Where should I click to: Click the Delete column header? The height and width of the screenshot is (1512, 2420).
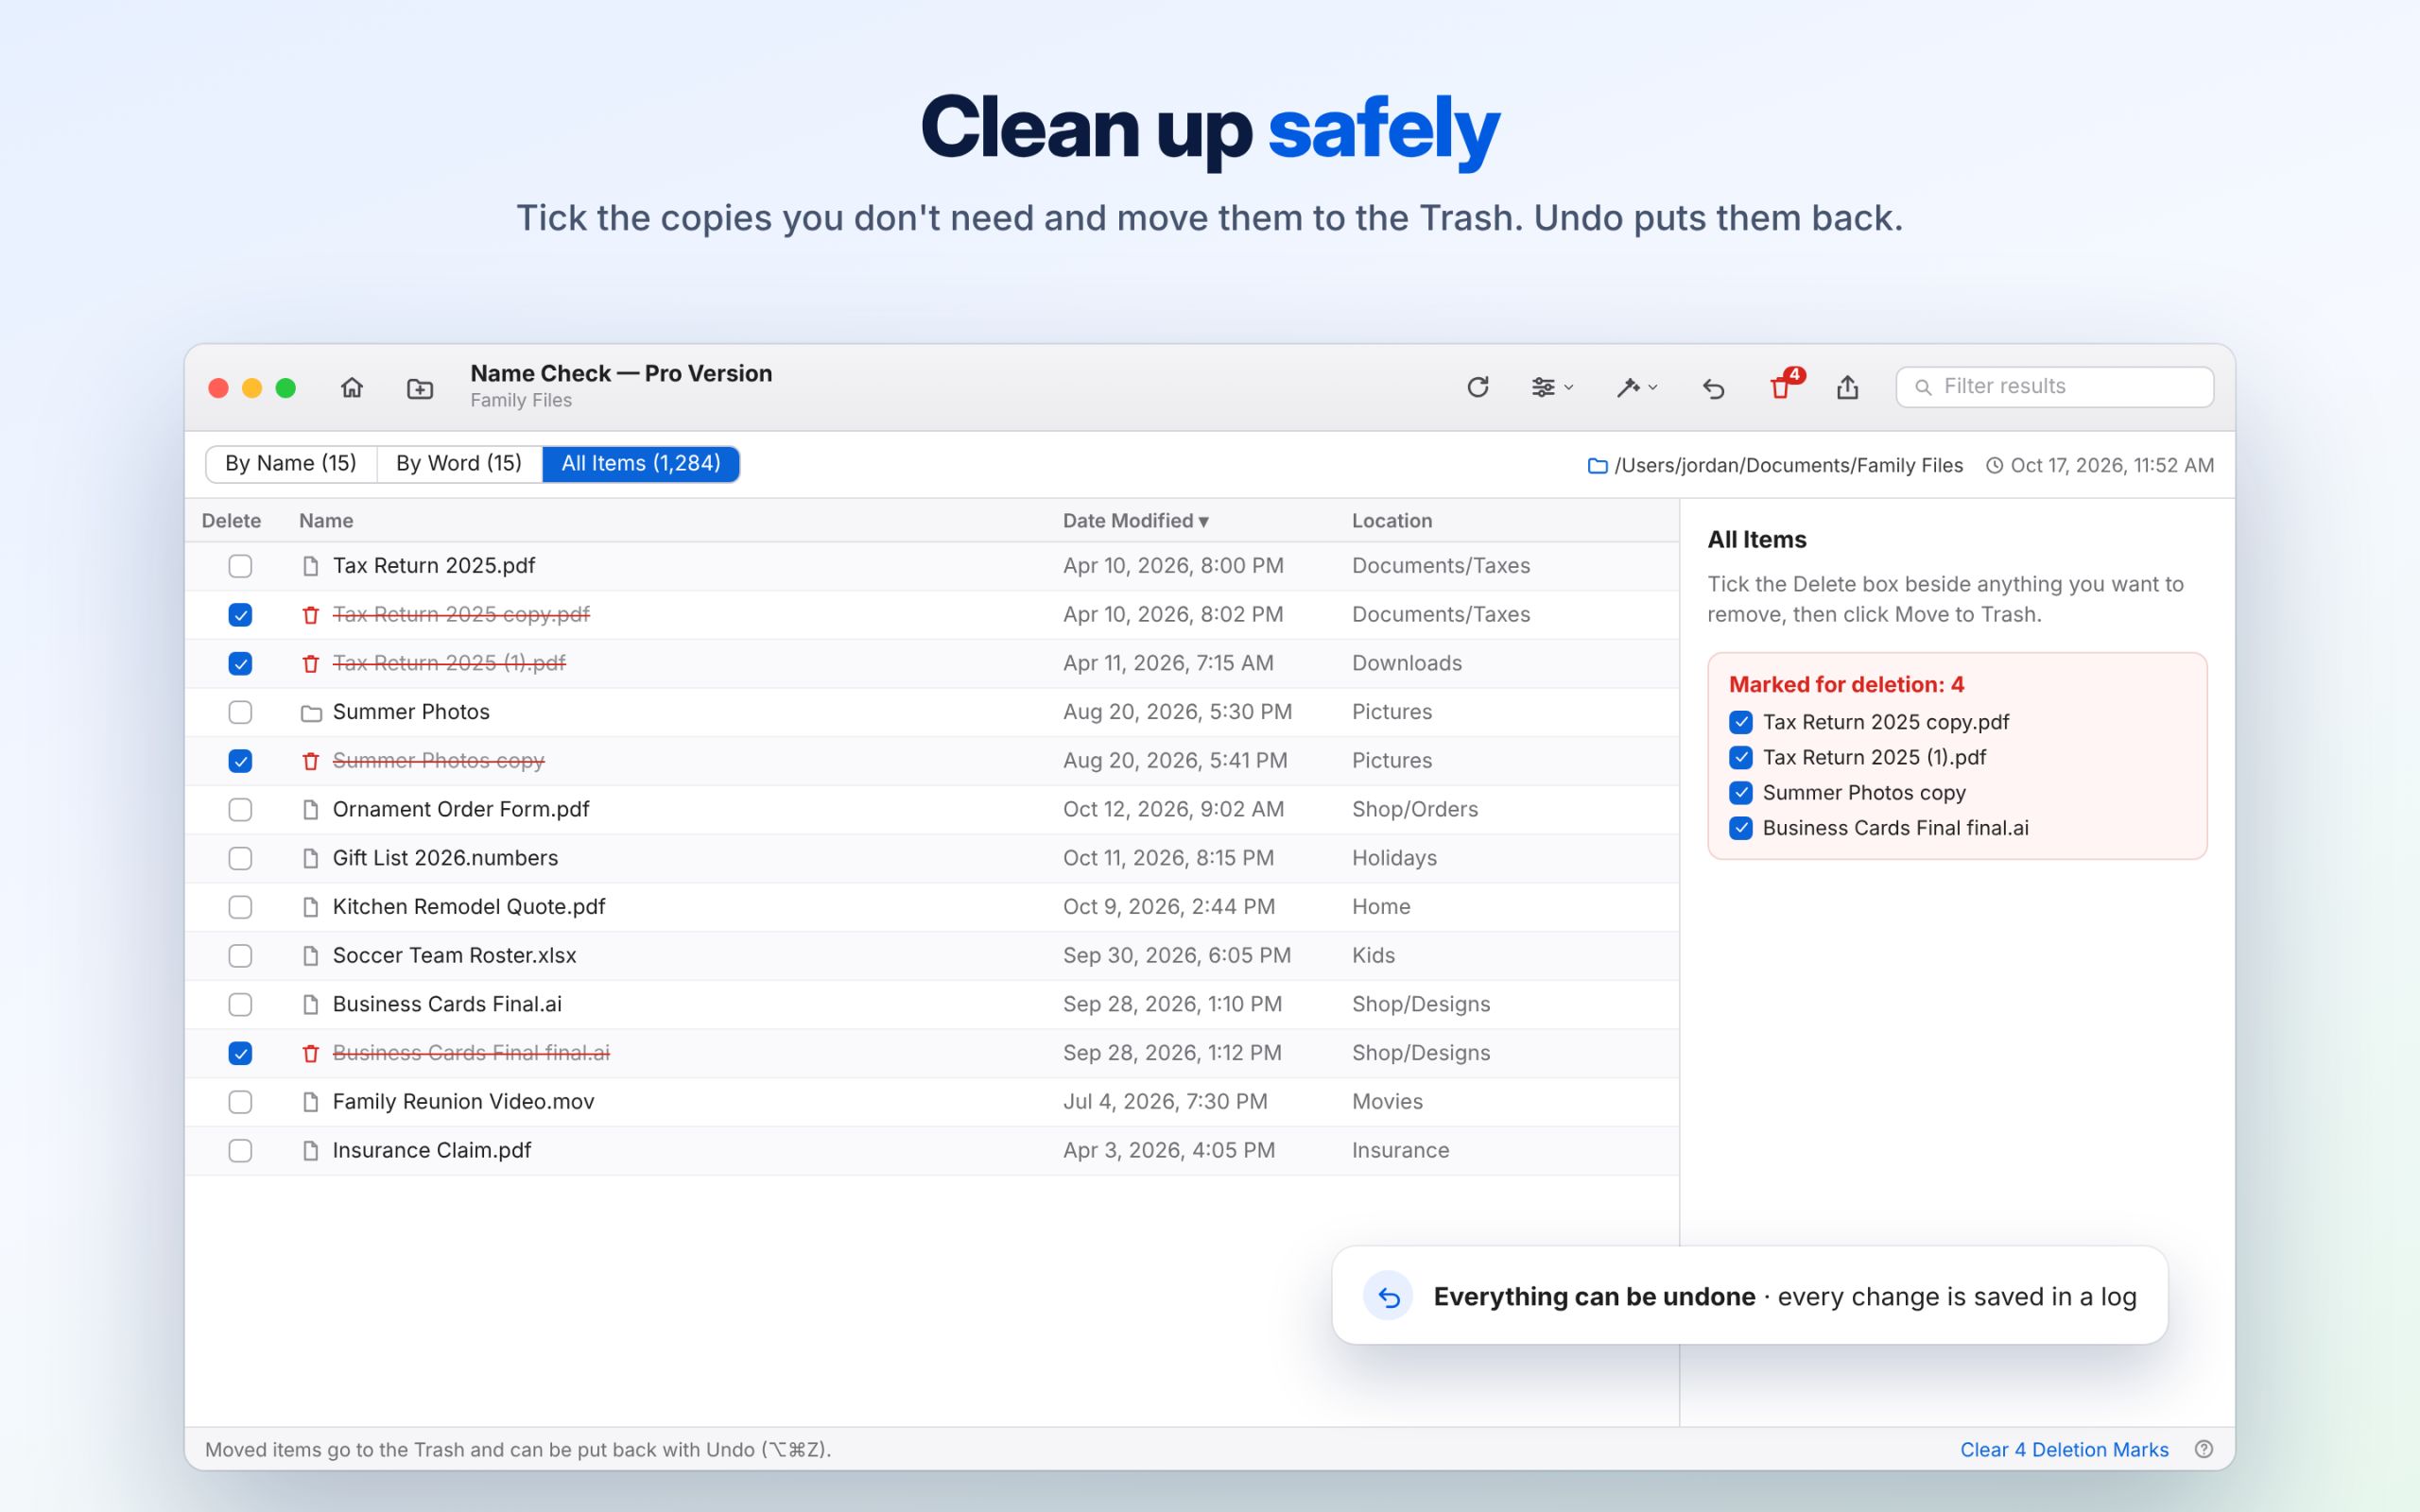click(231, 521)
